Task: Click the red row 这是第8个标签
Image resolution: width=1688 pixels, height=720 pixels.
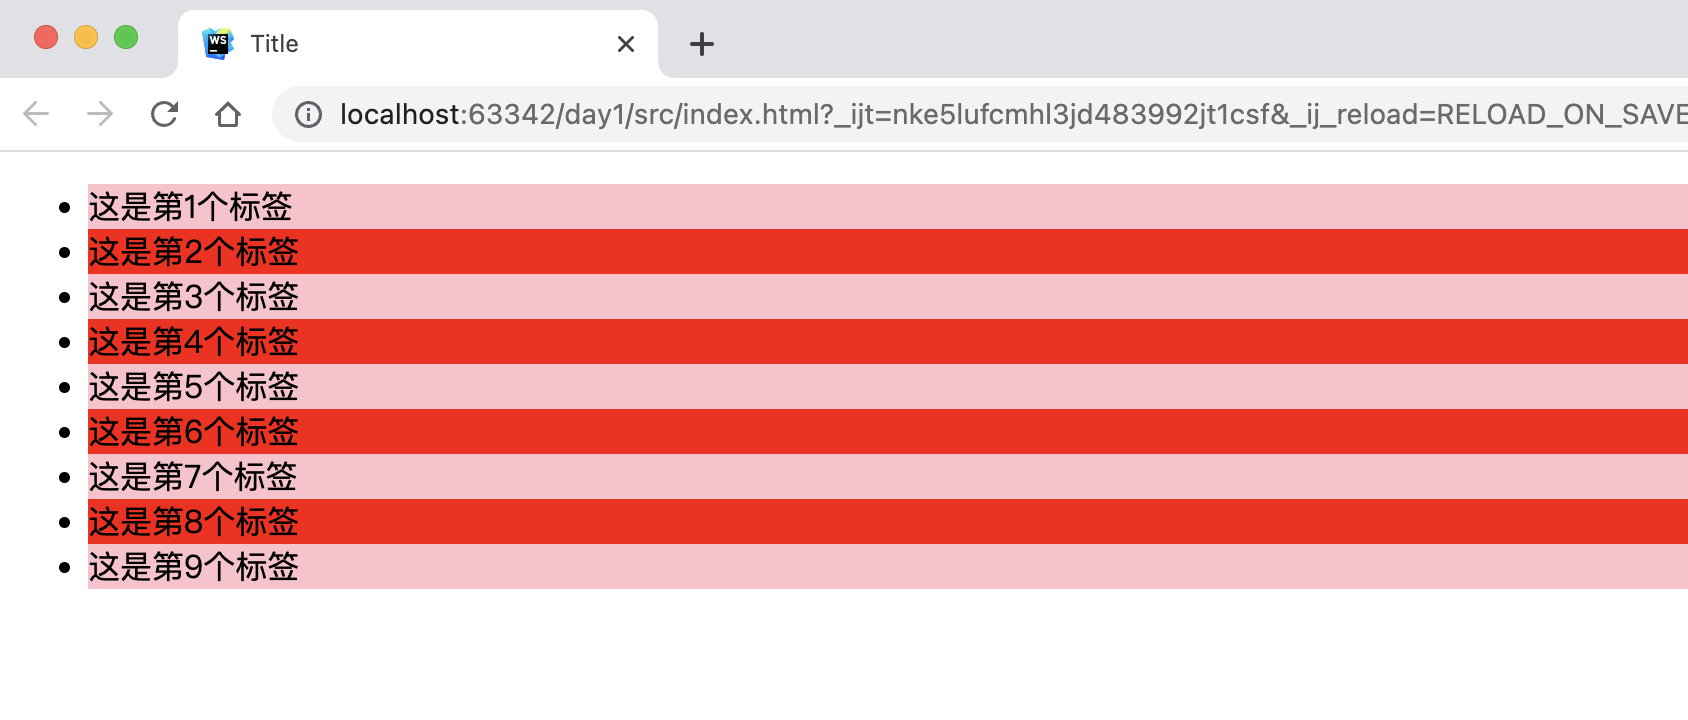Action: point(194,522)
